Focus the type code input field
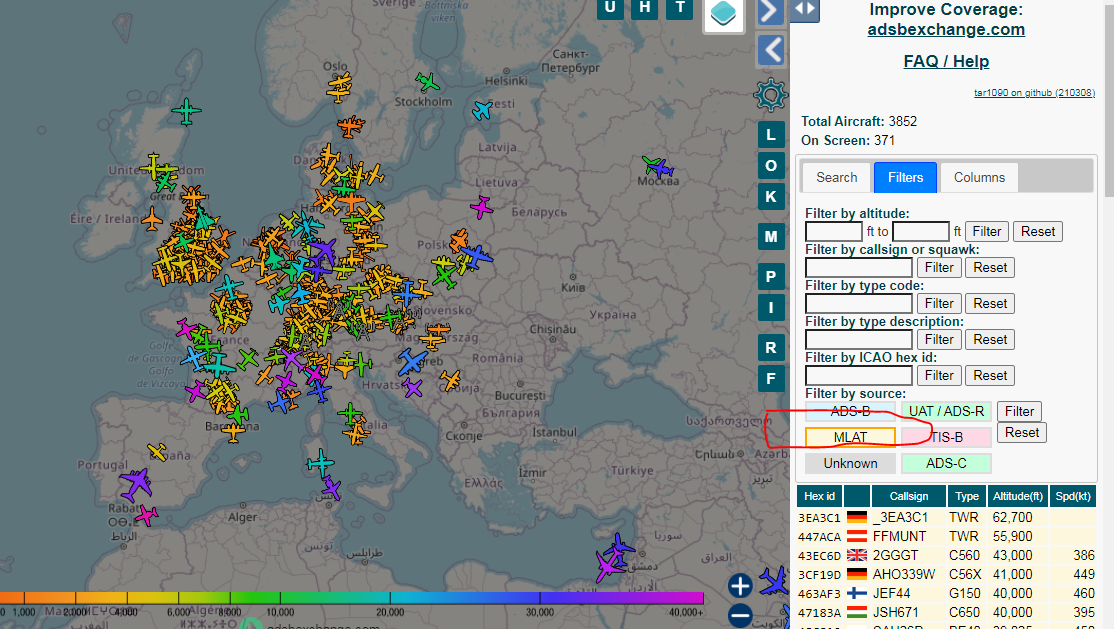The width and height of the screenshot is (1114, 629). pyautogui.click(x=858, y=303)
